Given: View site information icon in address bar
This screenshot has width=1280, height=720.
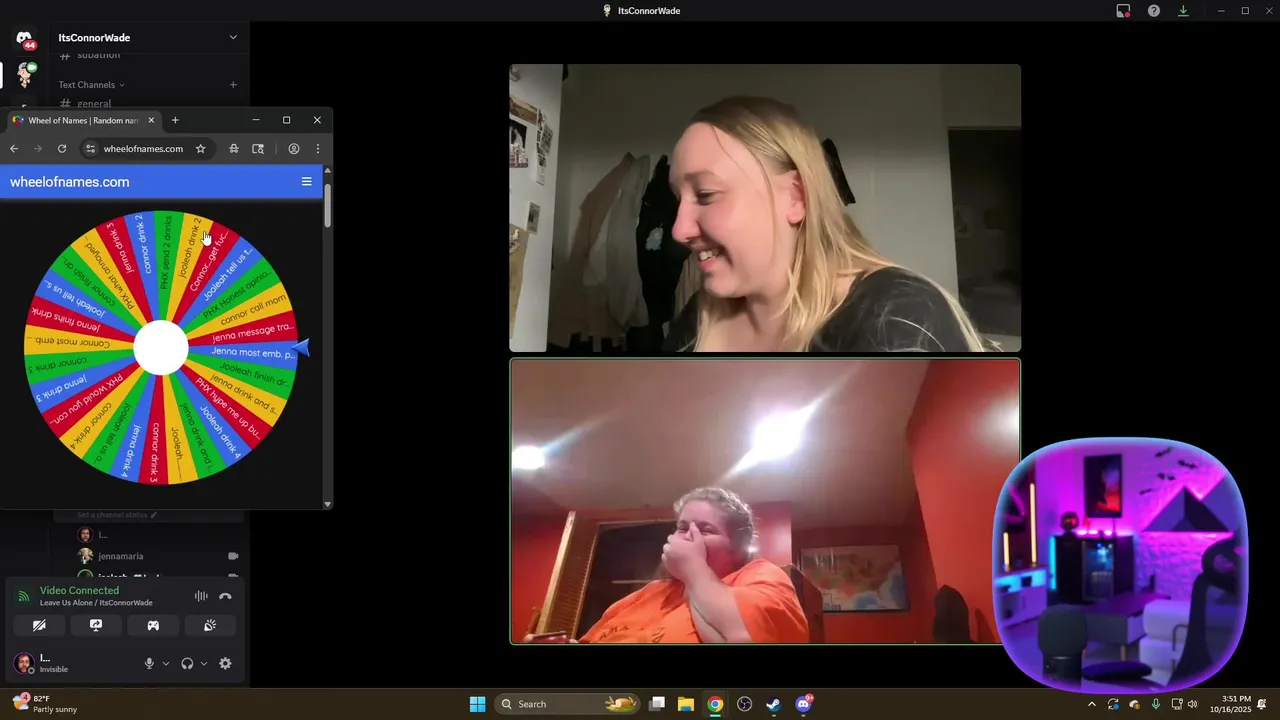Looking at the screenshot, I should point(90,149).
